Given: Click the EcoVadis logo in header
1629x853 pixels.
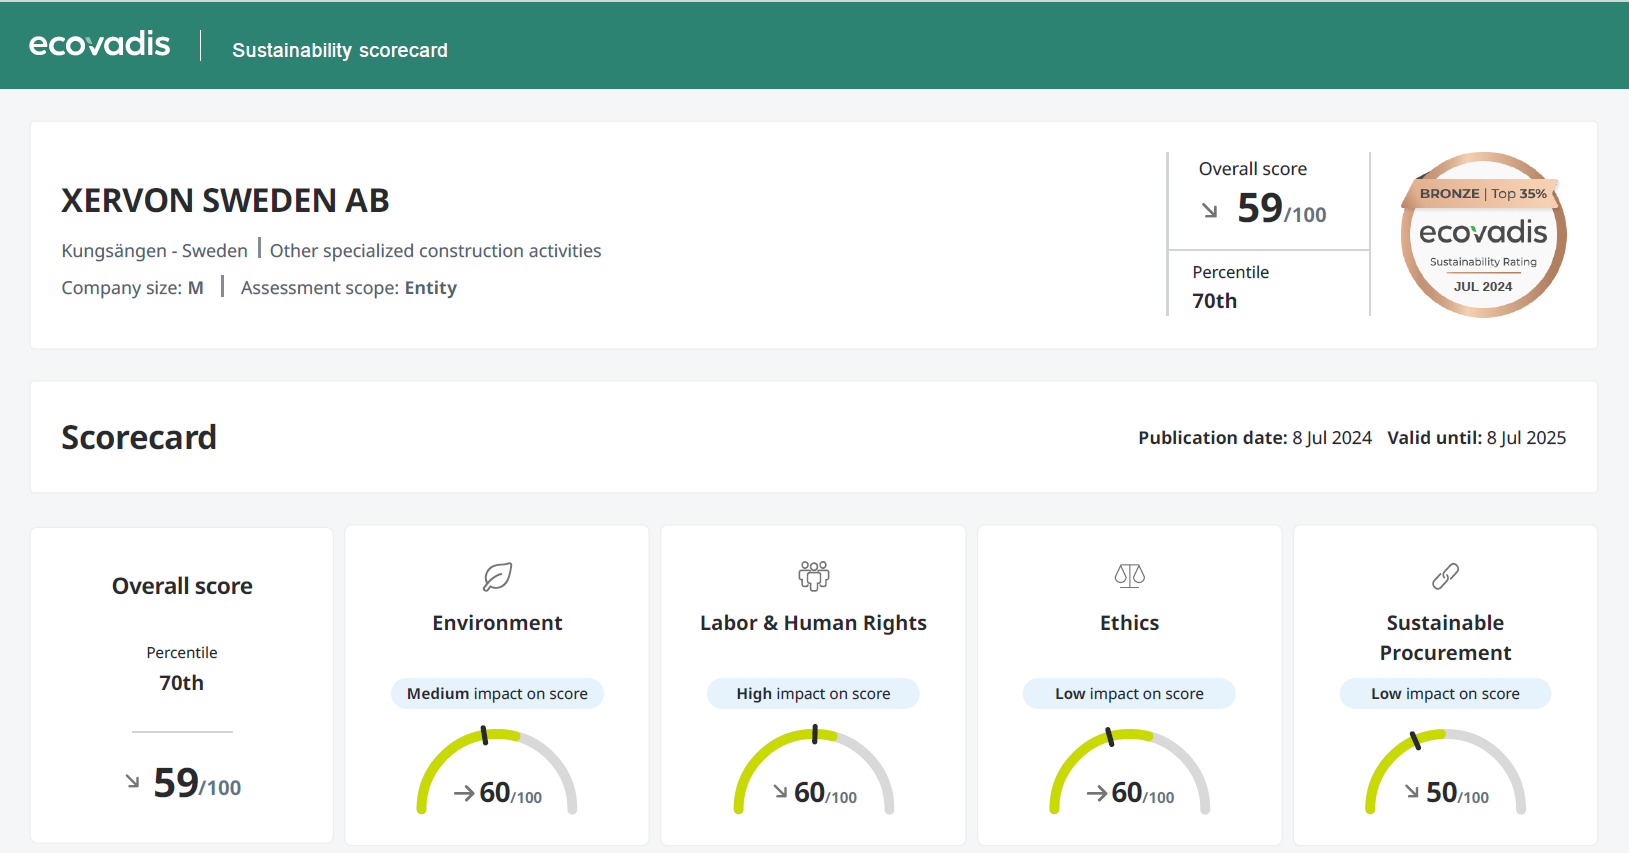Looking at the screenshot, I should [x=99, y=44].
